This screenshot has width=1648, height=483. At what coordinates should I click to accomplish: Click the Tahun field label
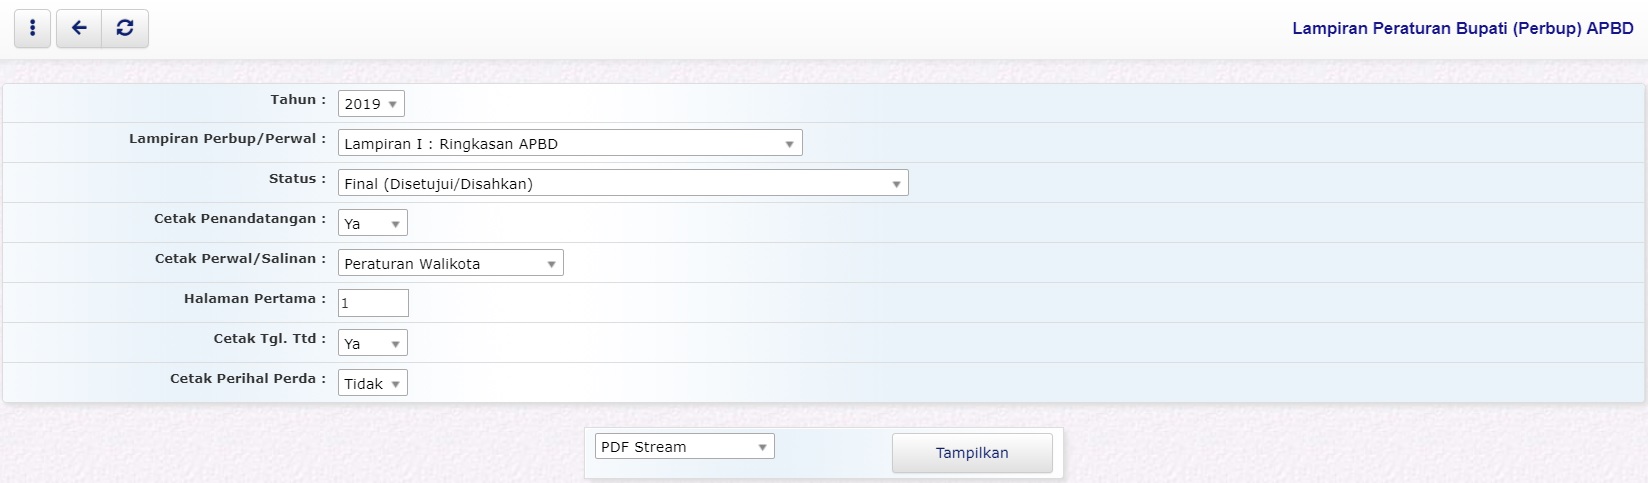click(x=297, y=100)
